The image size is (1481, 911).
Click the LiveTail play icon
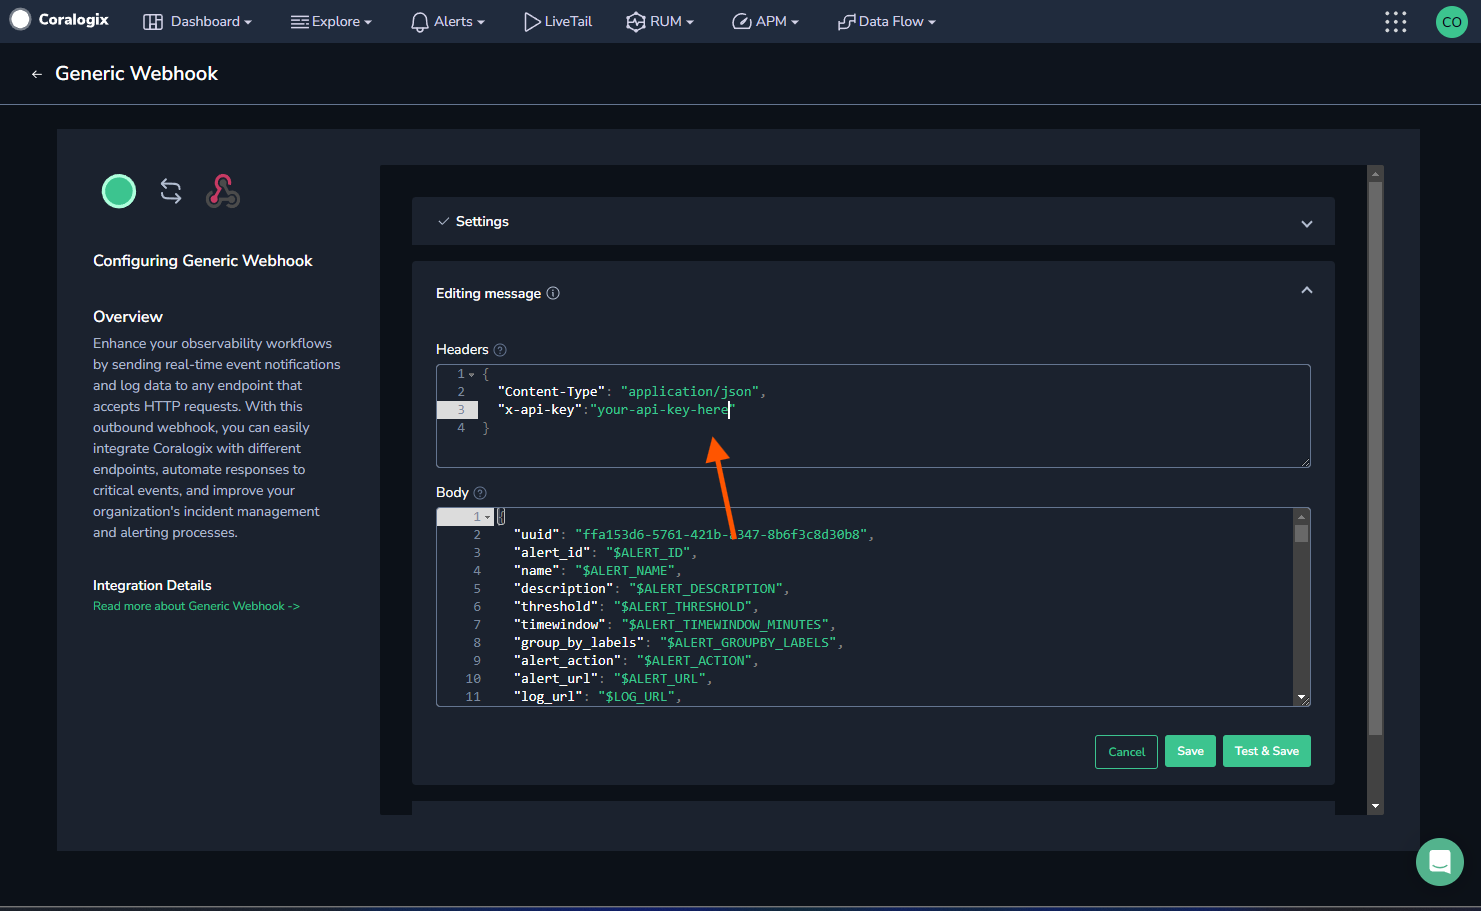pos(532,22)
